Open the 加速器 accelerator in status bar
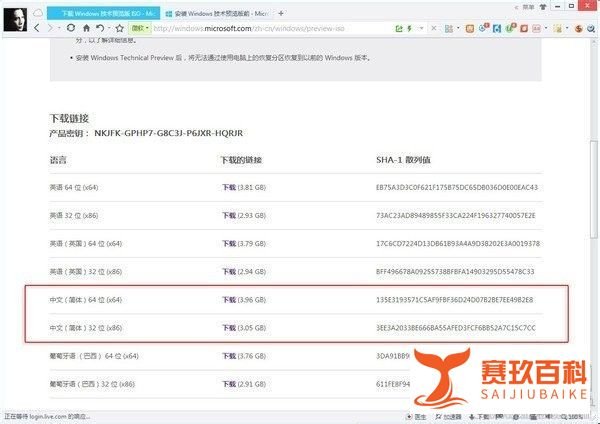The height and width of the screenshot is (424, 600). tap(448, 417)
